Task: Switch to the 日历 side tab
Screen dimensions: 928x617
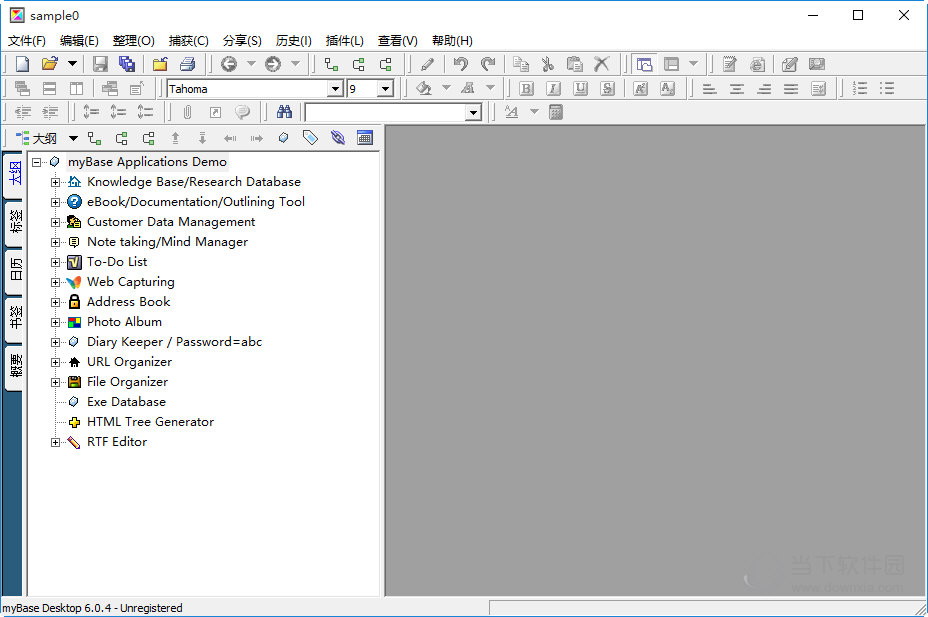Action: (x=15, y=269)
